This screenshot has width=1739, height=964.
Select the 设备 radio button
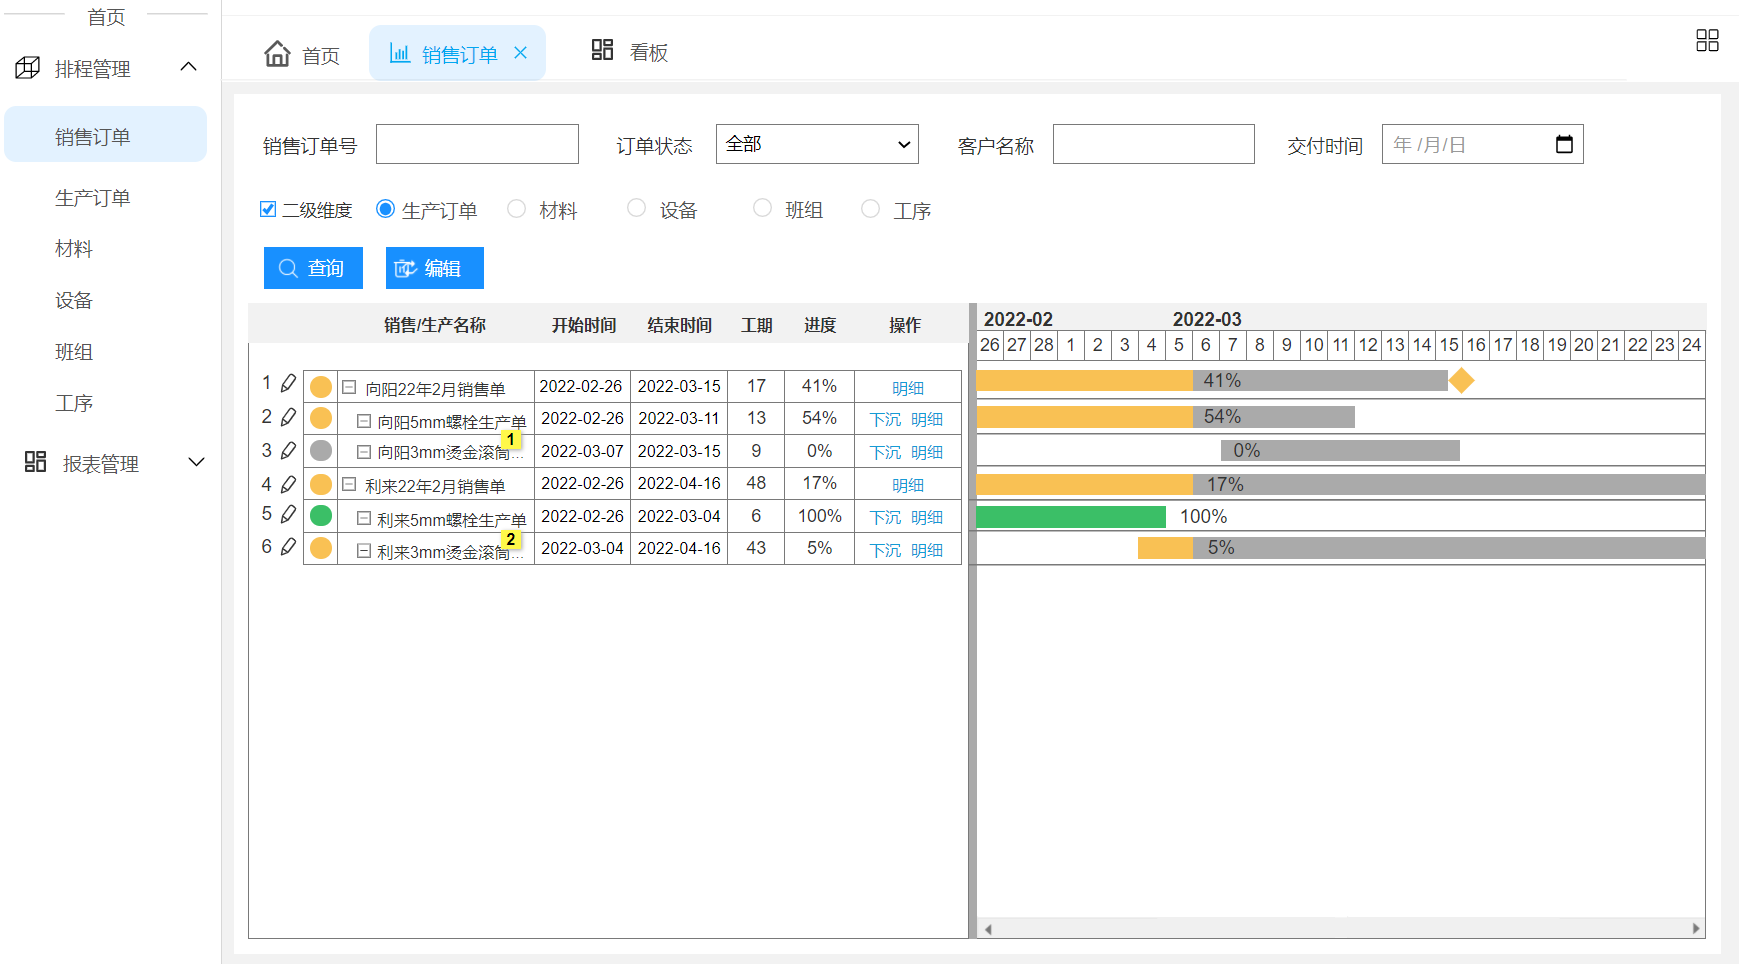pos(636,208)
